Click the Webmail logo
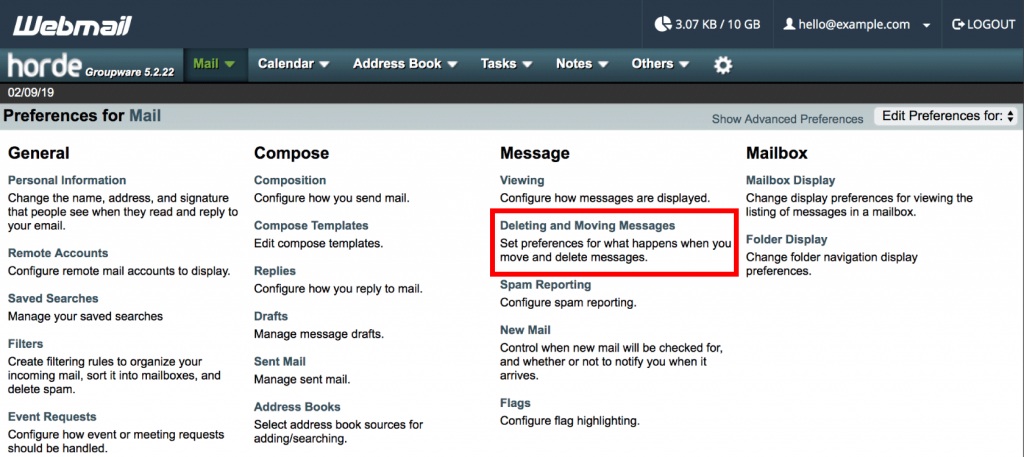This screenshot has height=457, width=1024. 72,24
